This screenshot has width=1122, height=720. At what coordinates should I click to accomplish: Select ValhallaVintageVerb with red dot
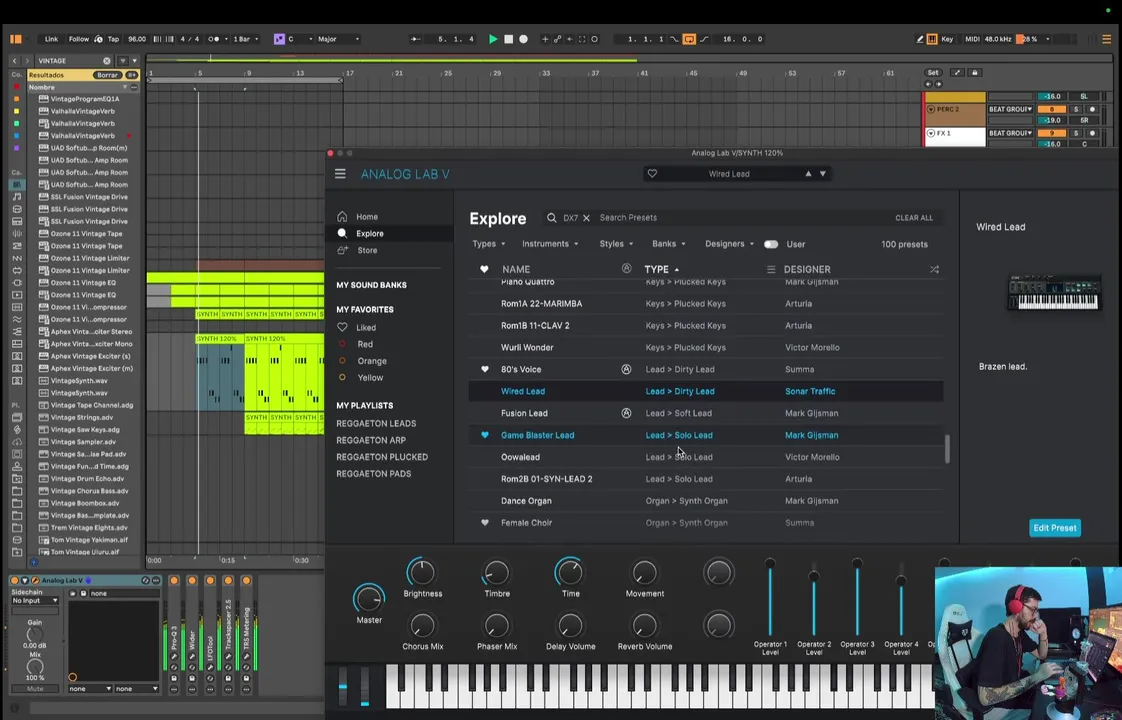tap(82, 135)
